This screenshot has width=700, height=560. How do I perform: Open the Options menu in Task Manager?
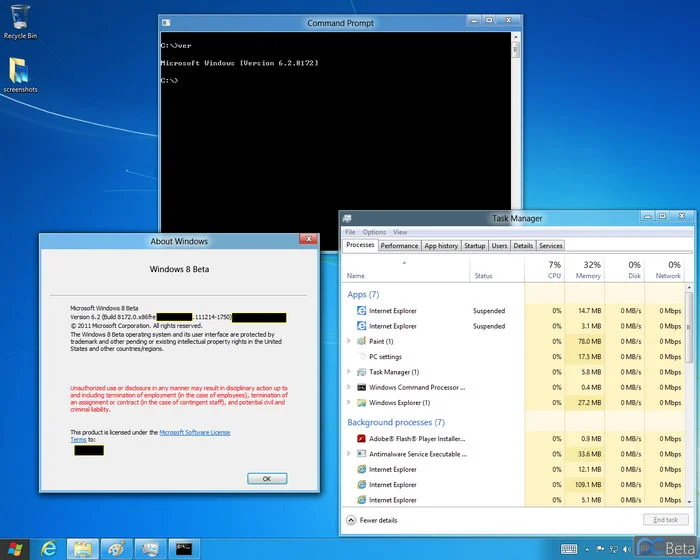374,232
